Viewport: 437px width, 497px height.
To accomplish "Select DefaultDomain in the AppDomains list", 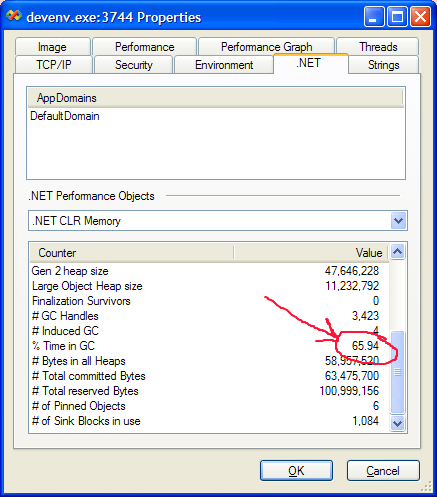I will pyautogui.click(x=65, y=116).
